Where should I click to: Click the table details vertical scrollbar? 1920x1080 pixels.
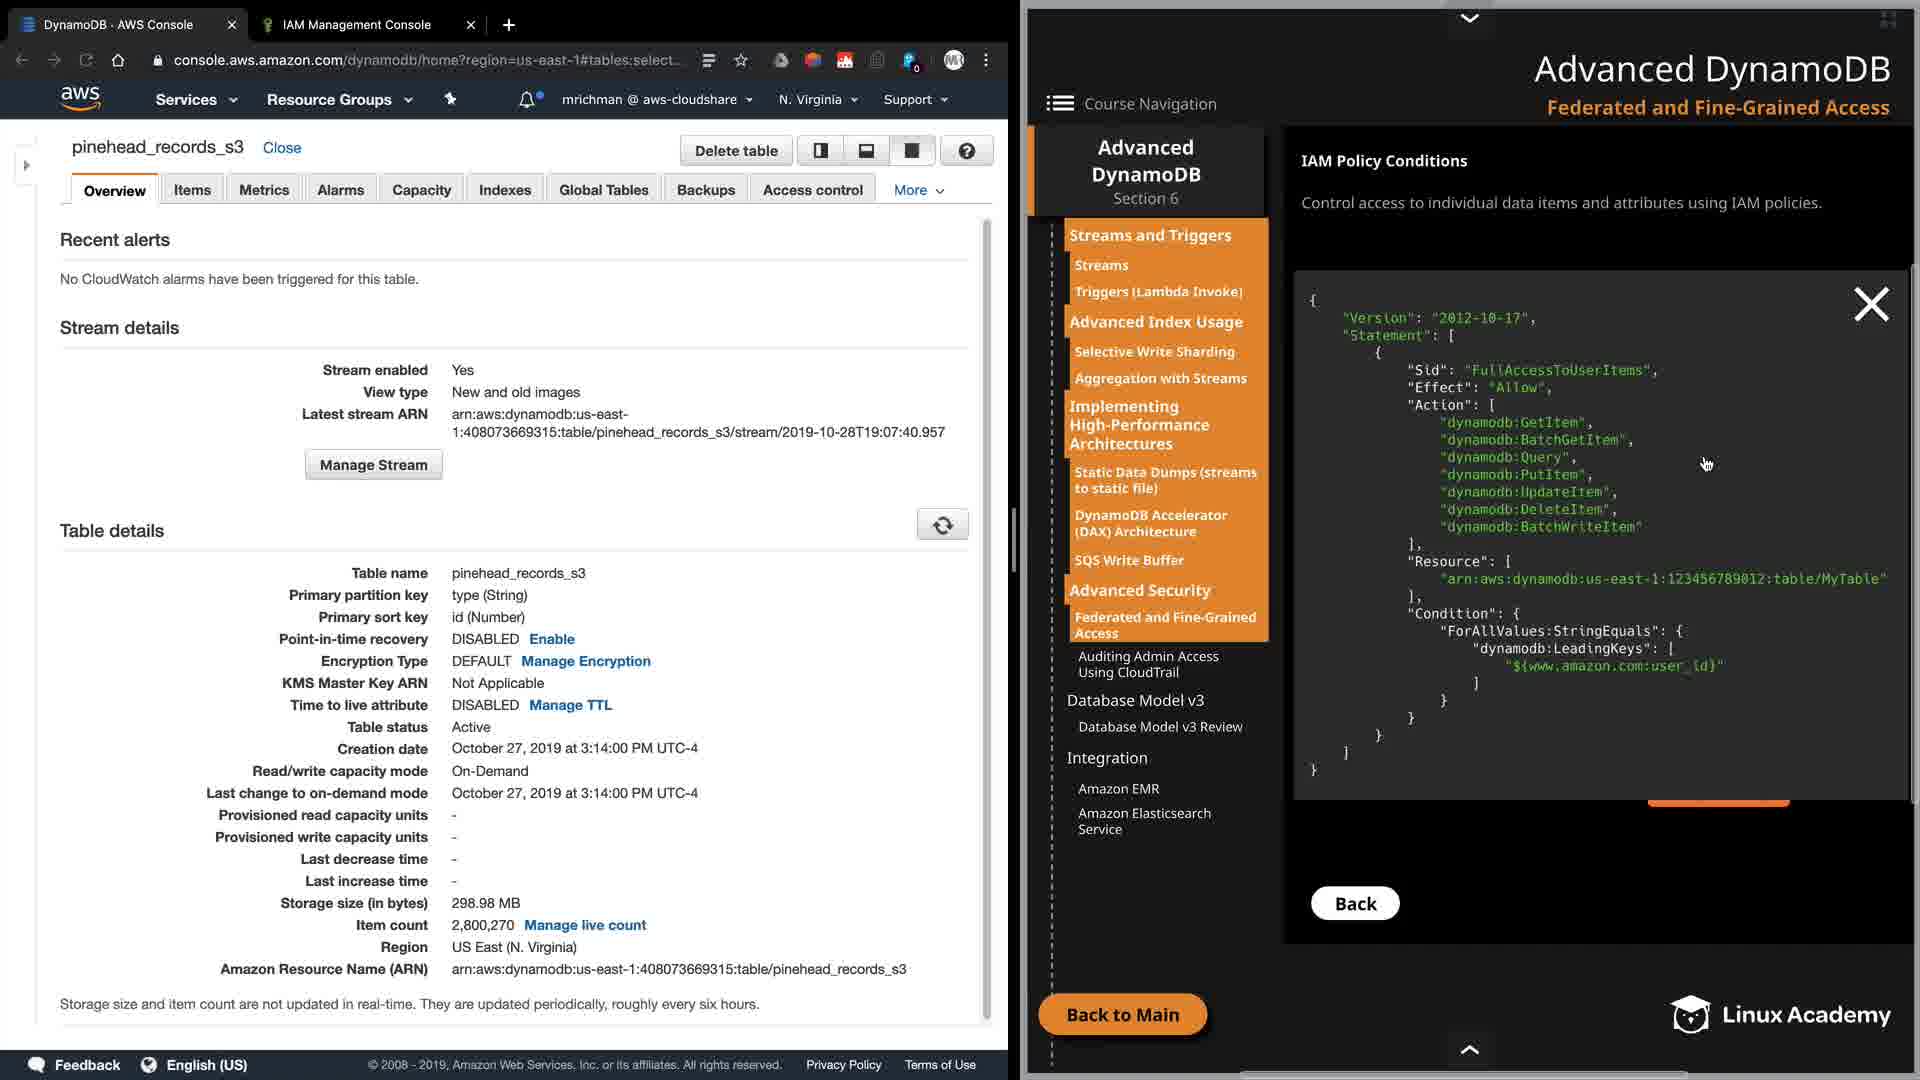click(x=986, y=620)
